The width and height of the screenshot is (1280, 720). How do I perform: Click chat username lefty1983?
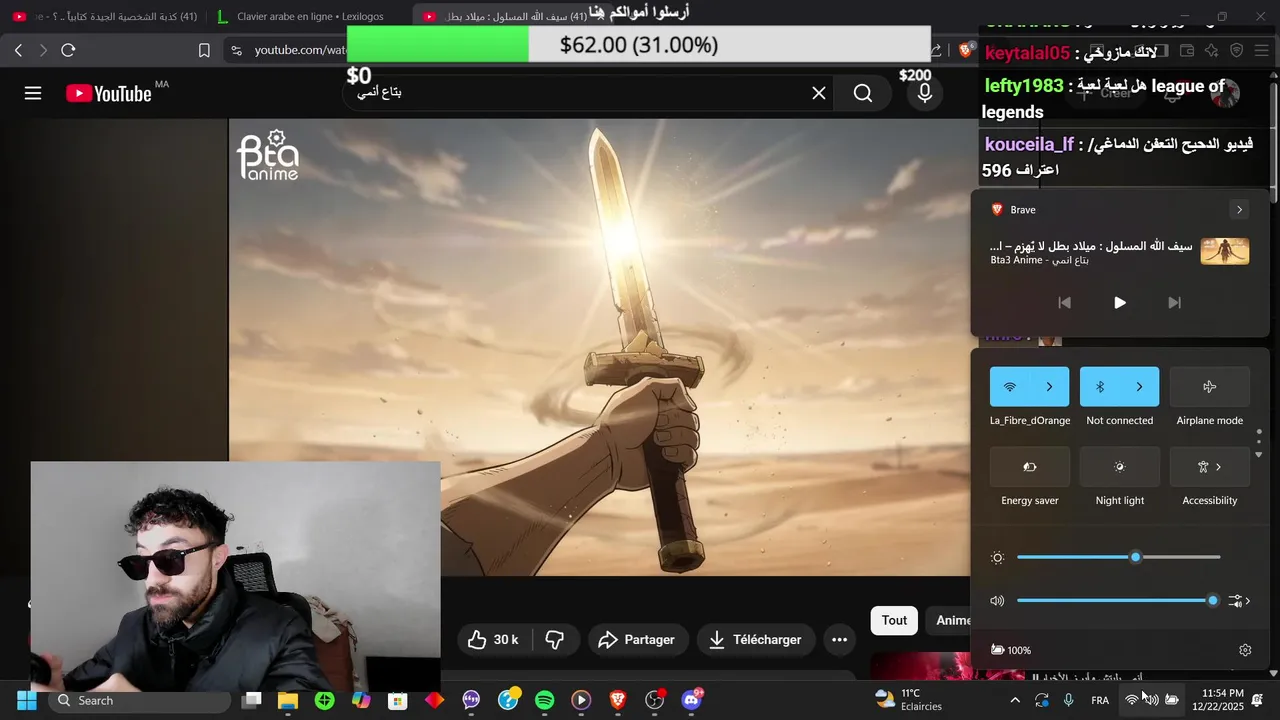pos(1024,87)
